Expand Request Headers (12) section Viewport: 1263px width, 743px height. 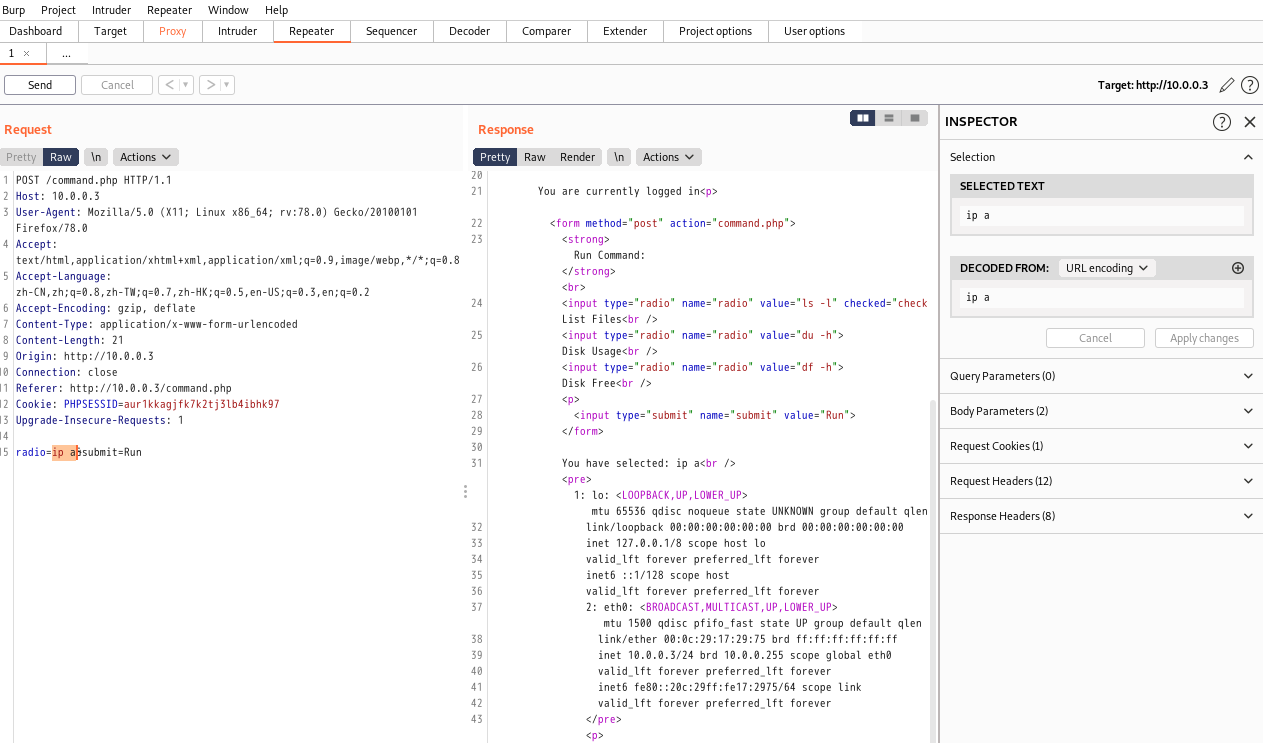(1101, 481)
